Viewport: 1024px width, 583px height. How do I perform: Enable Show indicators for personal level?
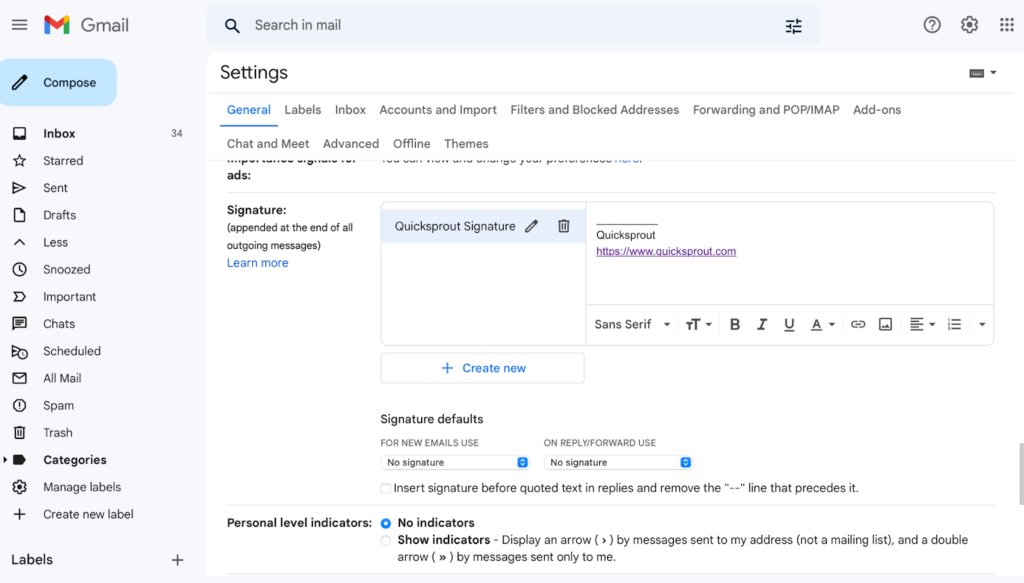point(385,540)
